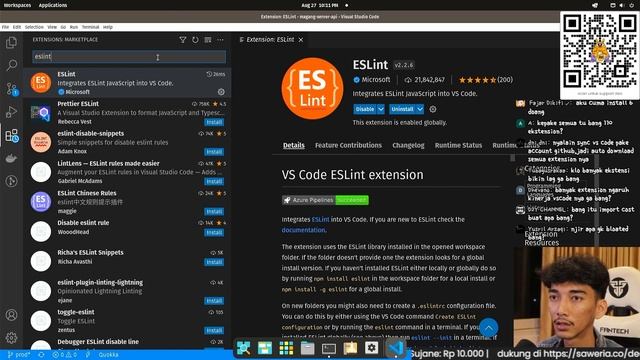640x360 pixels.
Task: Switch to Runtime Status tab
Action: pyautogui.click(x=458, y=145)
